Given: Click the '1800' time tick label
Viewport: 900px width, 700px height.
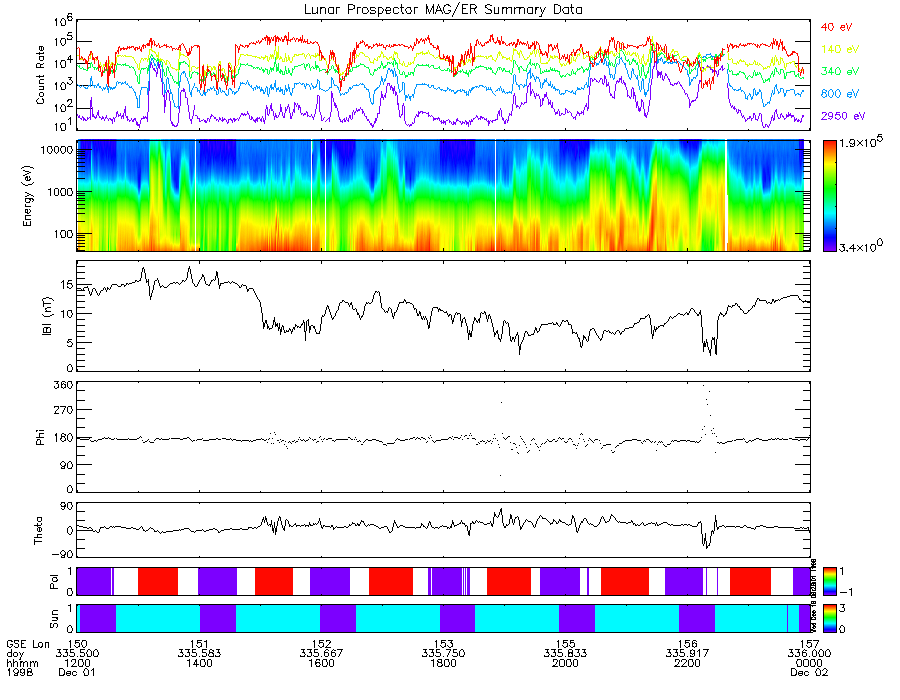Looking at the screenshot, I should pyautogui.click(x=443, y=663).
